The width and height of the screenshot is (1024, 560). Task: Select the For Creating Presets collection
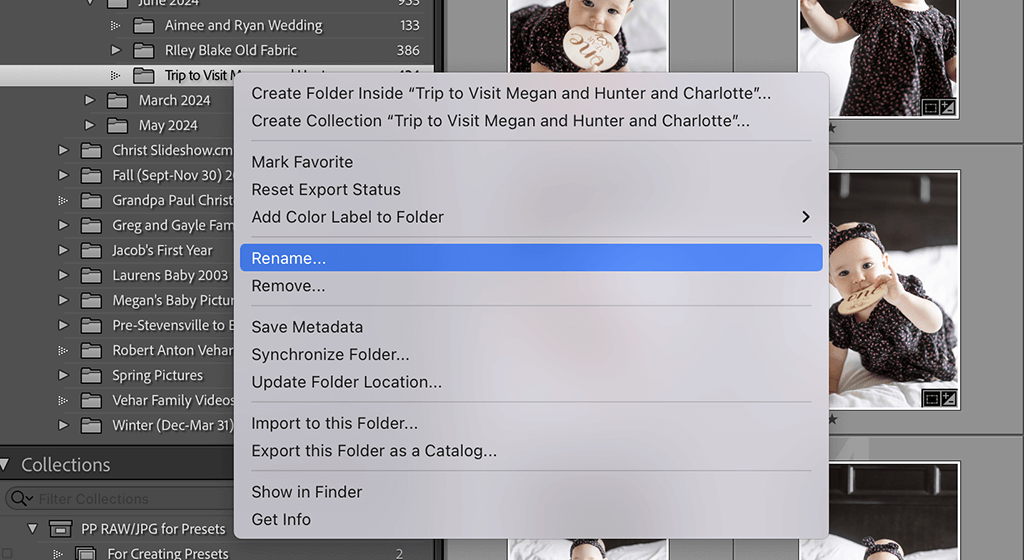168,553
